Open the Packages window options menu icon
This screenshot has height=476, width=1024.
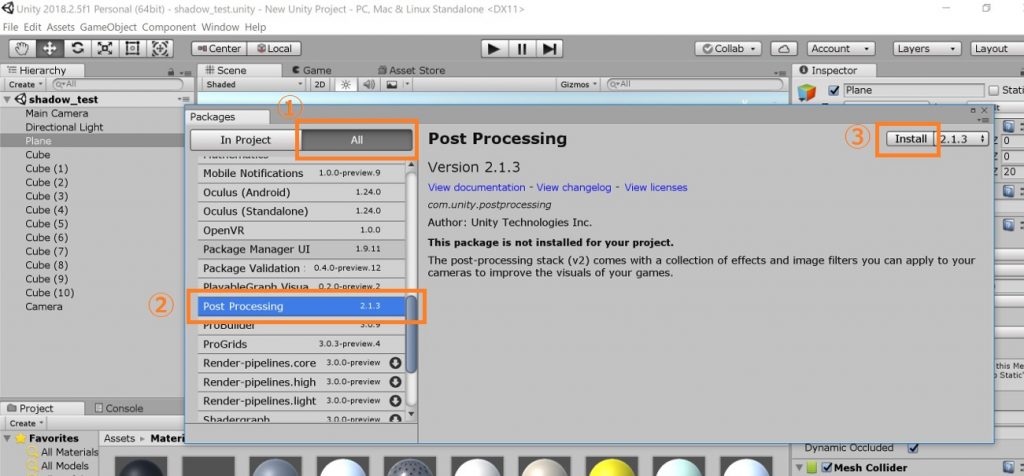pyautogui.click(x=984, y=119)
